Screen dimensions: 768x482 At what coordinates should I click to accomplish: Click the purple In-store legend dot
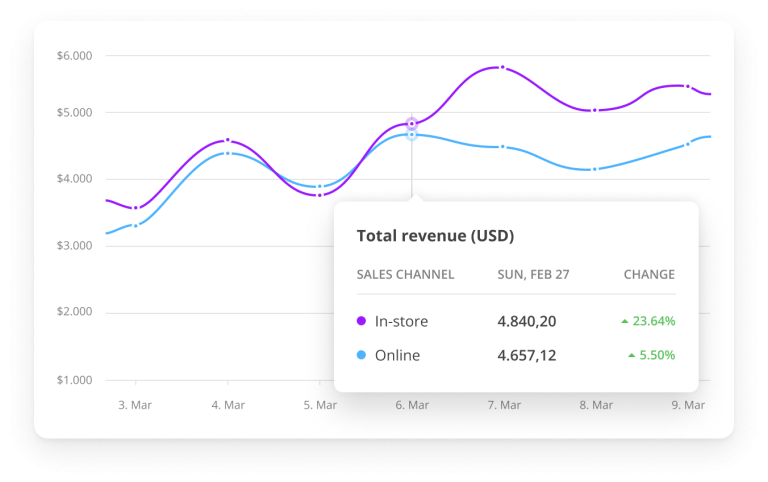tap(362, 321)
